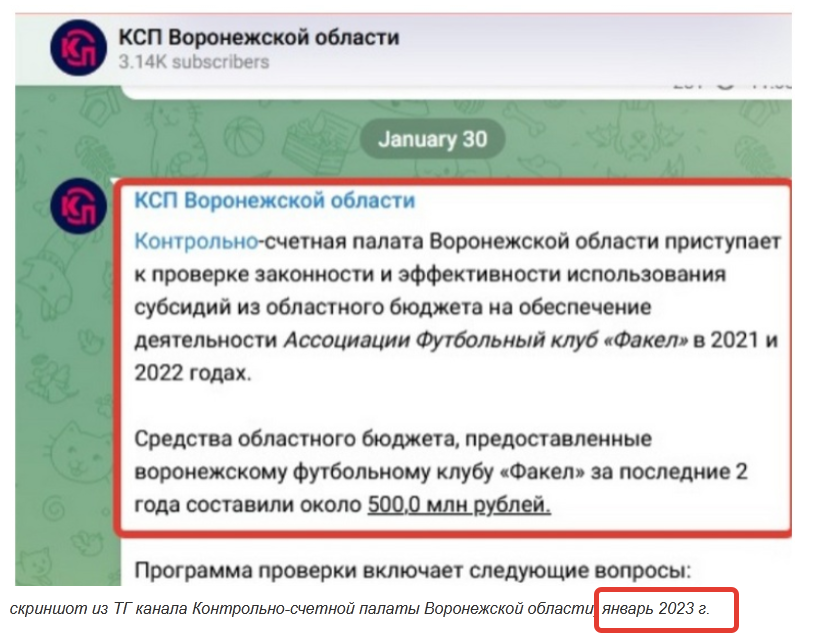
Task: Click the "Программа проверки включает следующие вопросы" line
Action: (411, 571)
